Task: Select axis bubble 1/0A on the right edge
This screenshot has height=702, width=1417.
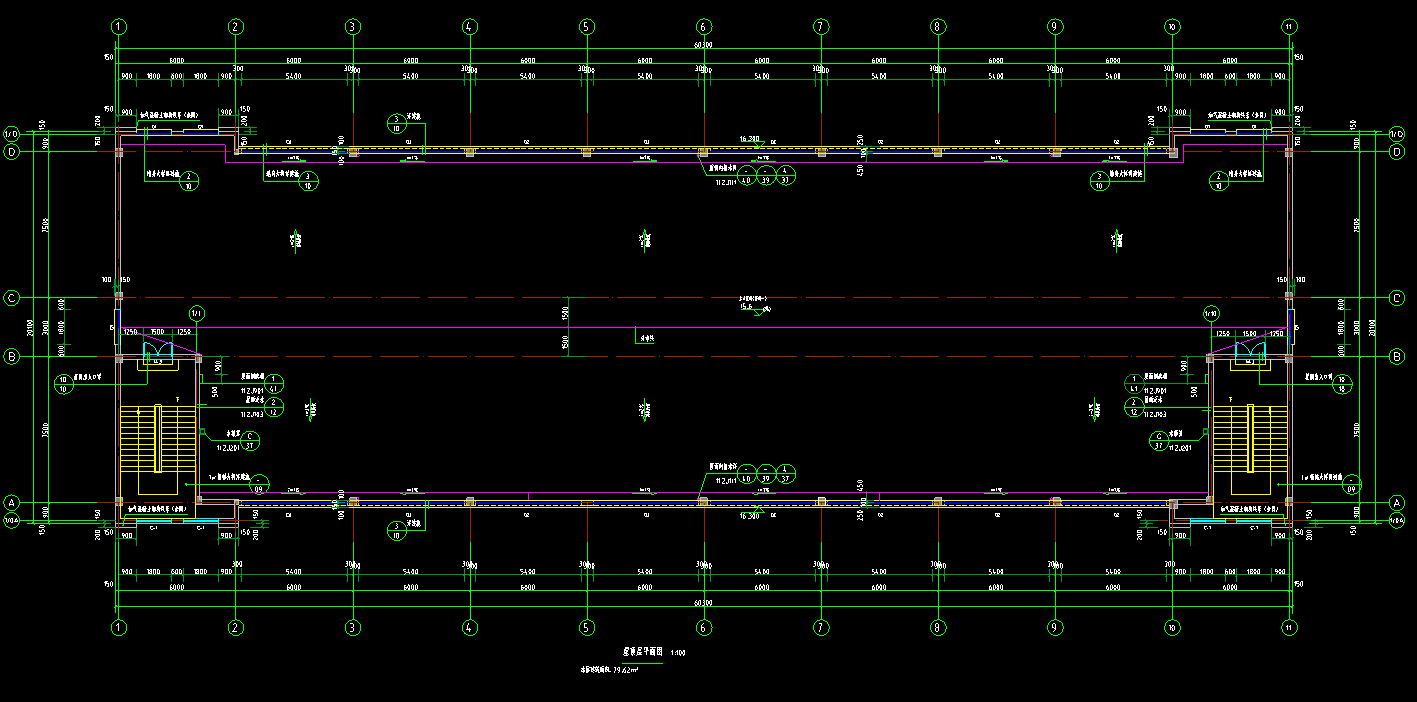Action: click(1397, 521)
